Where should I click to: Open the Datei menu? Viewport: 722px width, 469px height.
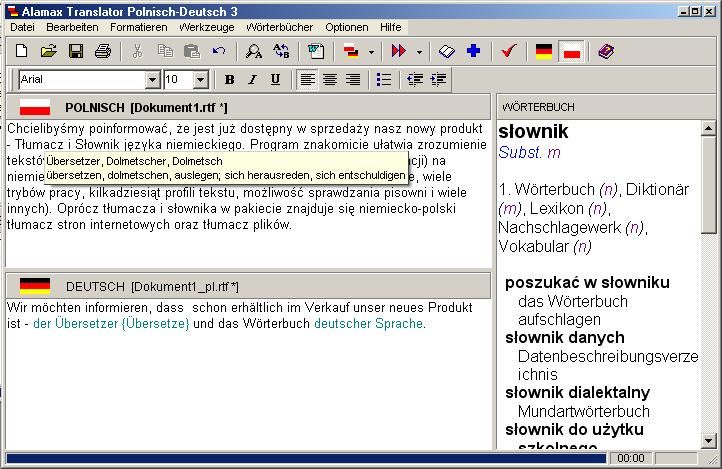tap(22, 27)
